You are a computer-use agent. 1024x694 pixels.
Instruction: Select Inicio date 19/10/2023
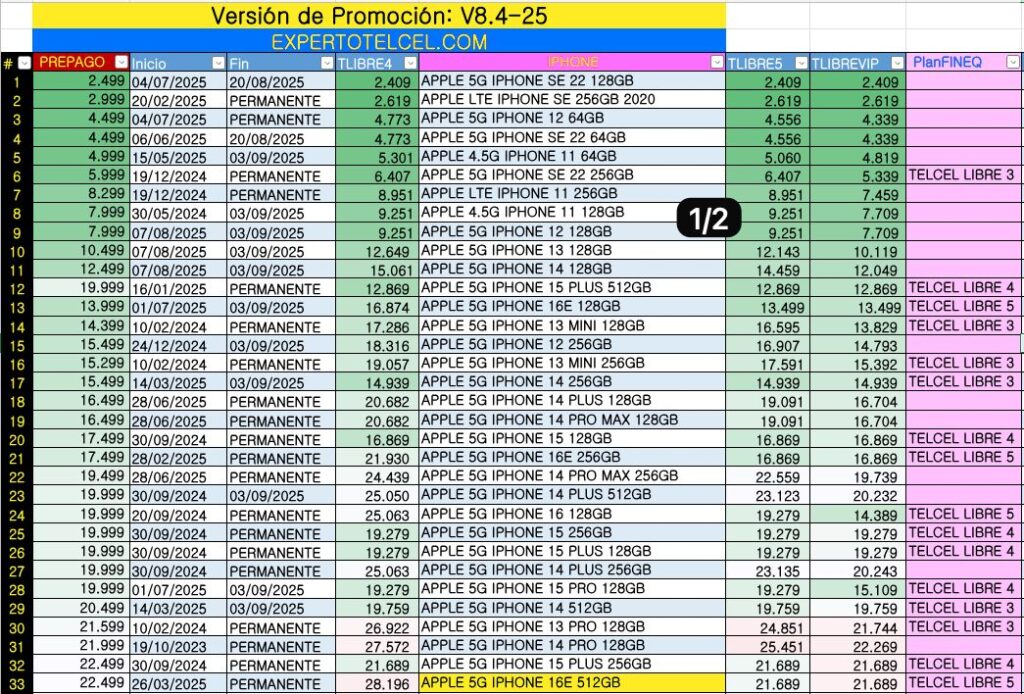point(178,647)
